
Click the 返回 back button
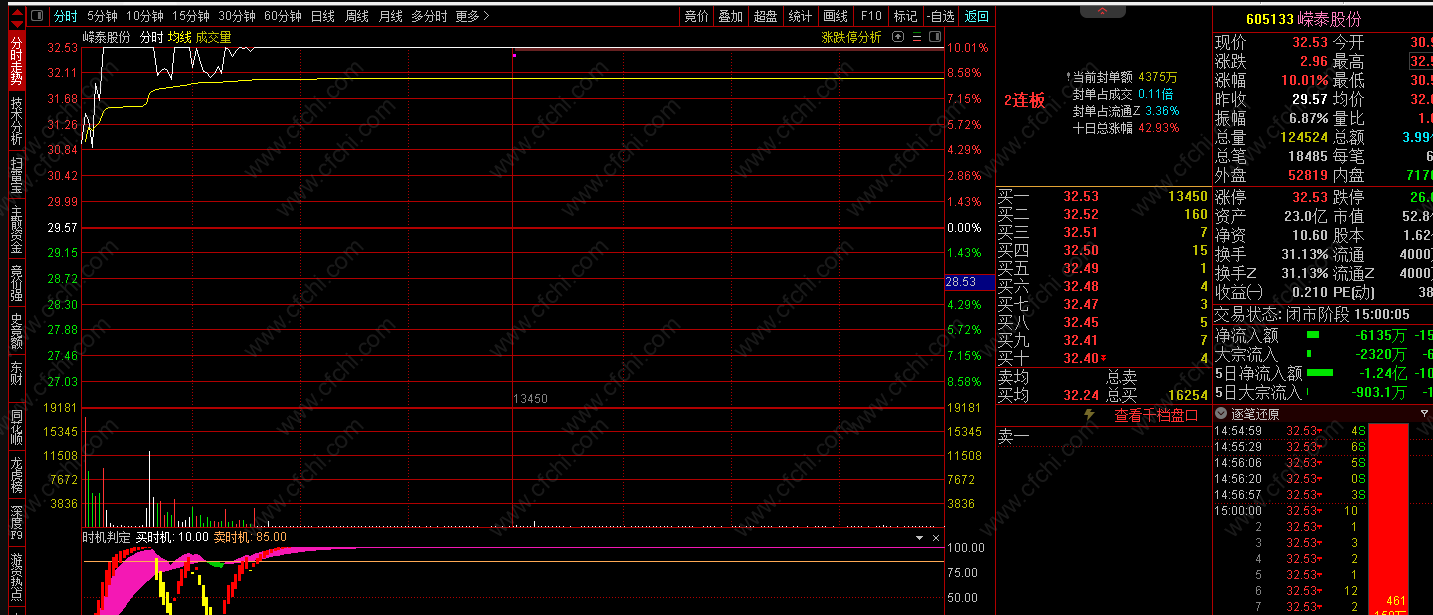pos(976,16)
